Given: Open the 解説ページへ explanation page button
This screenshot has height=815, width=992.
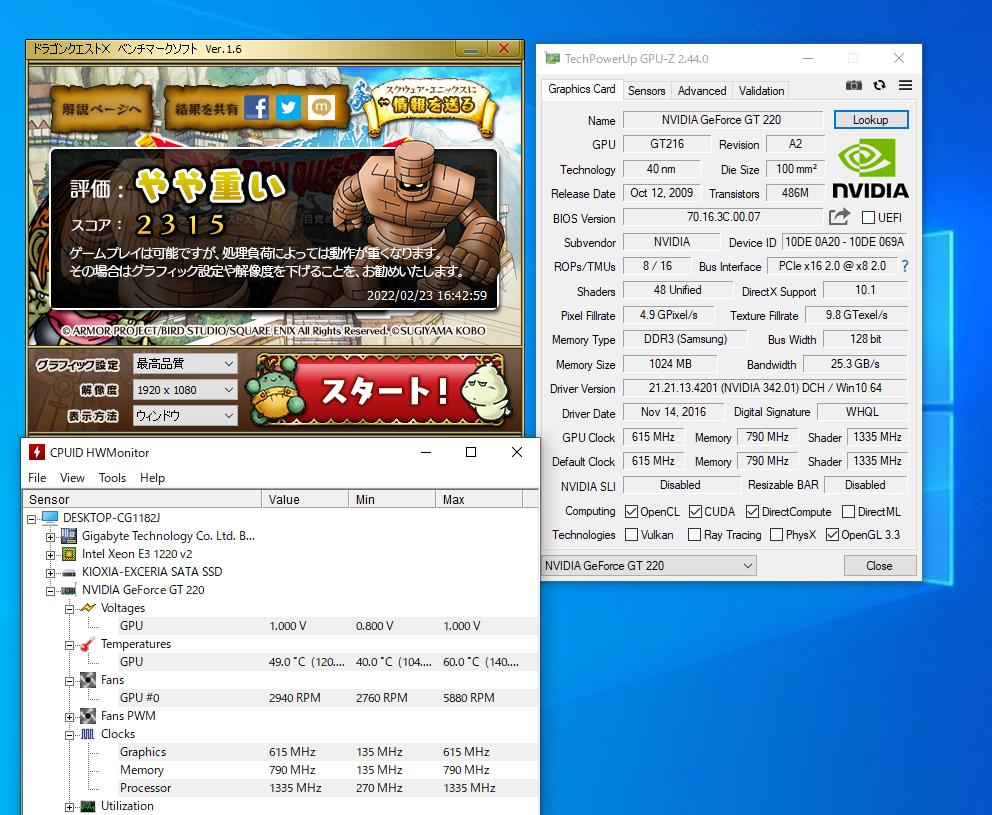Looking at the screenshot, I should (x=101, y=109).
